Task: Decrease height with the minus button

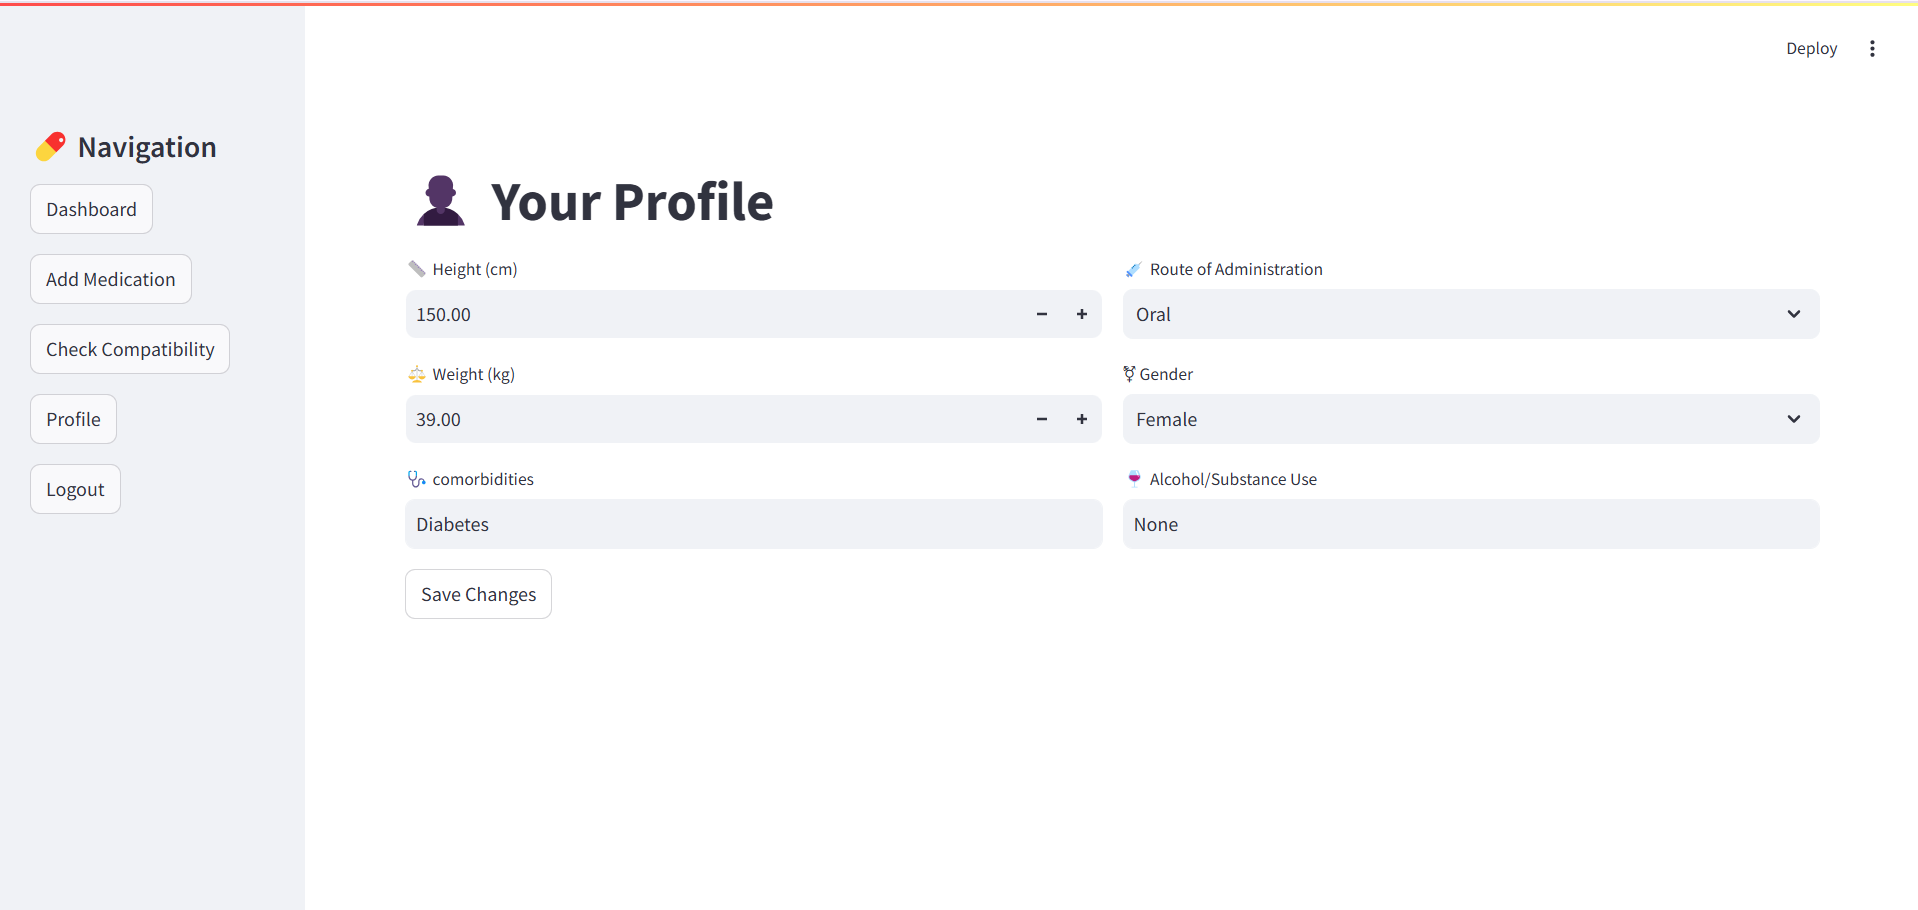Action: point(1041,314)
